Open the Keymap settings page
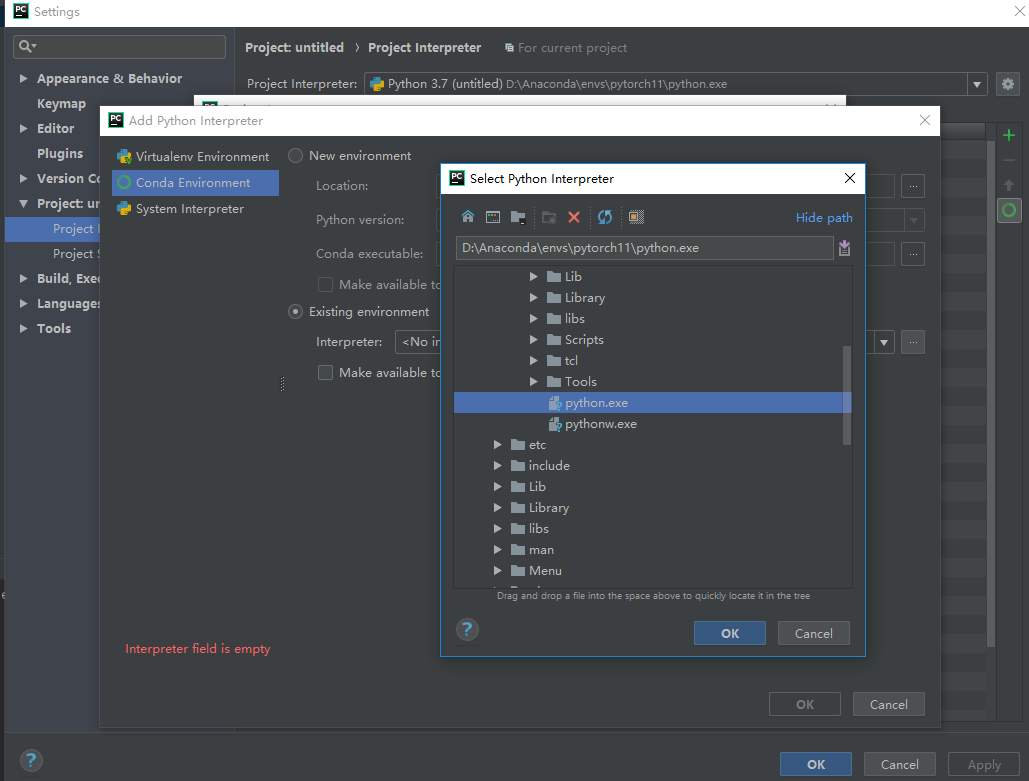The image size is (1029, 781). [61, 104]
